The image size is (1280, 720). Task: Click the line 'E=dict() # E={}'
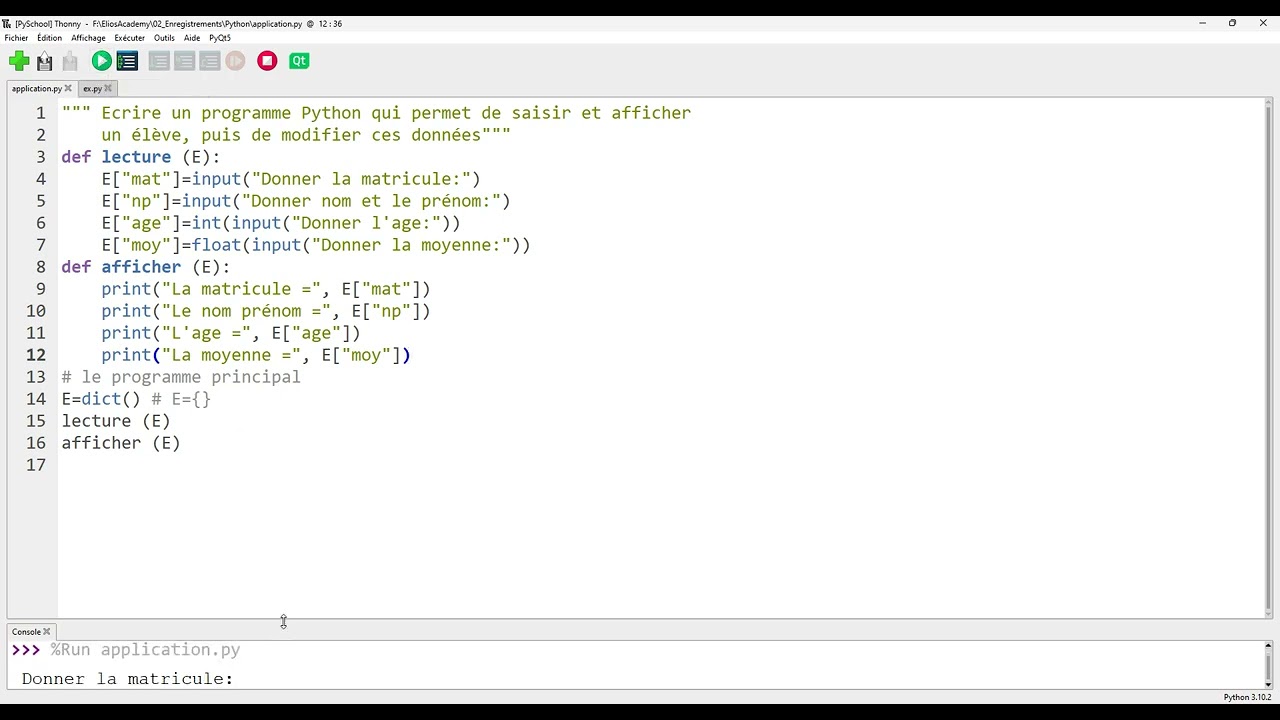point(136,399)
